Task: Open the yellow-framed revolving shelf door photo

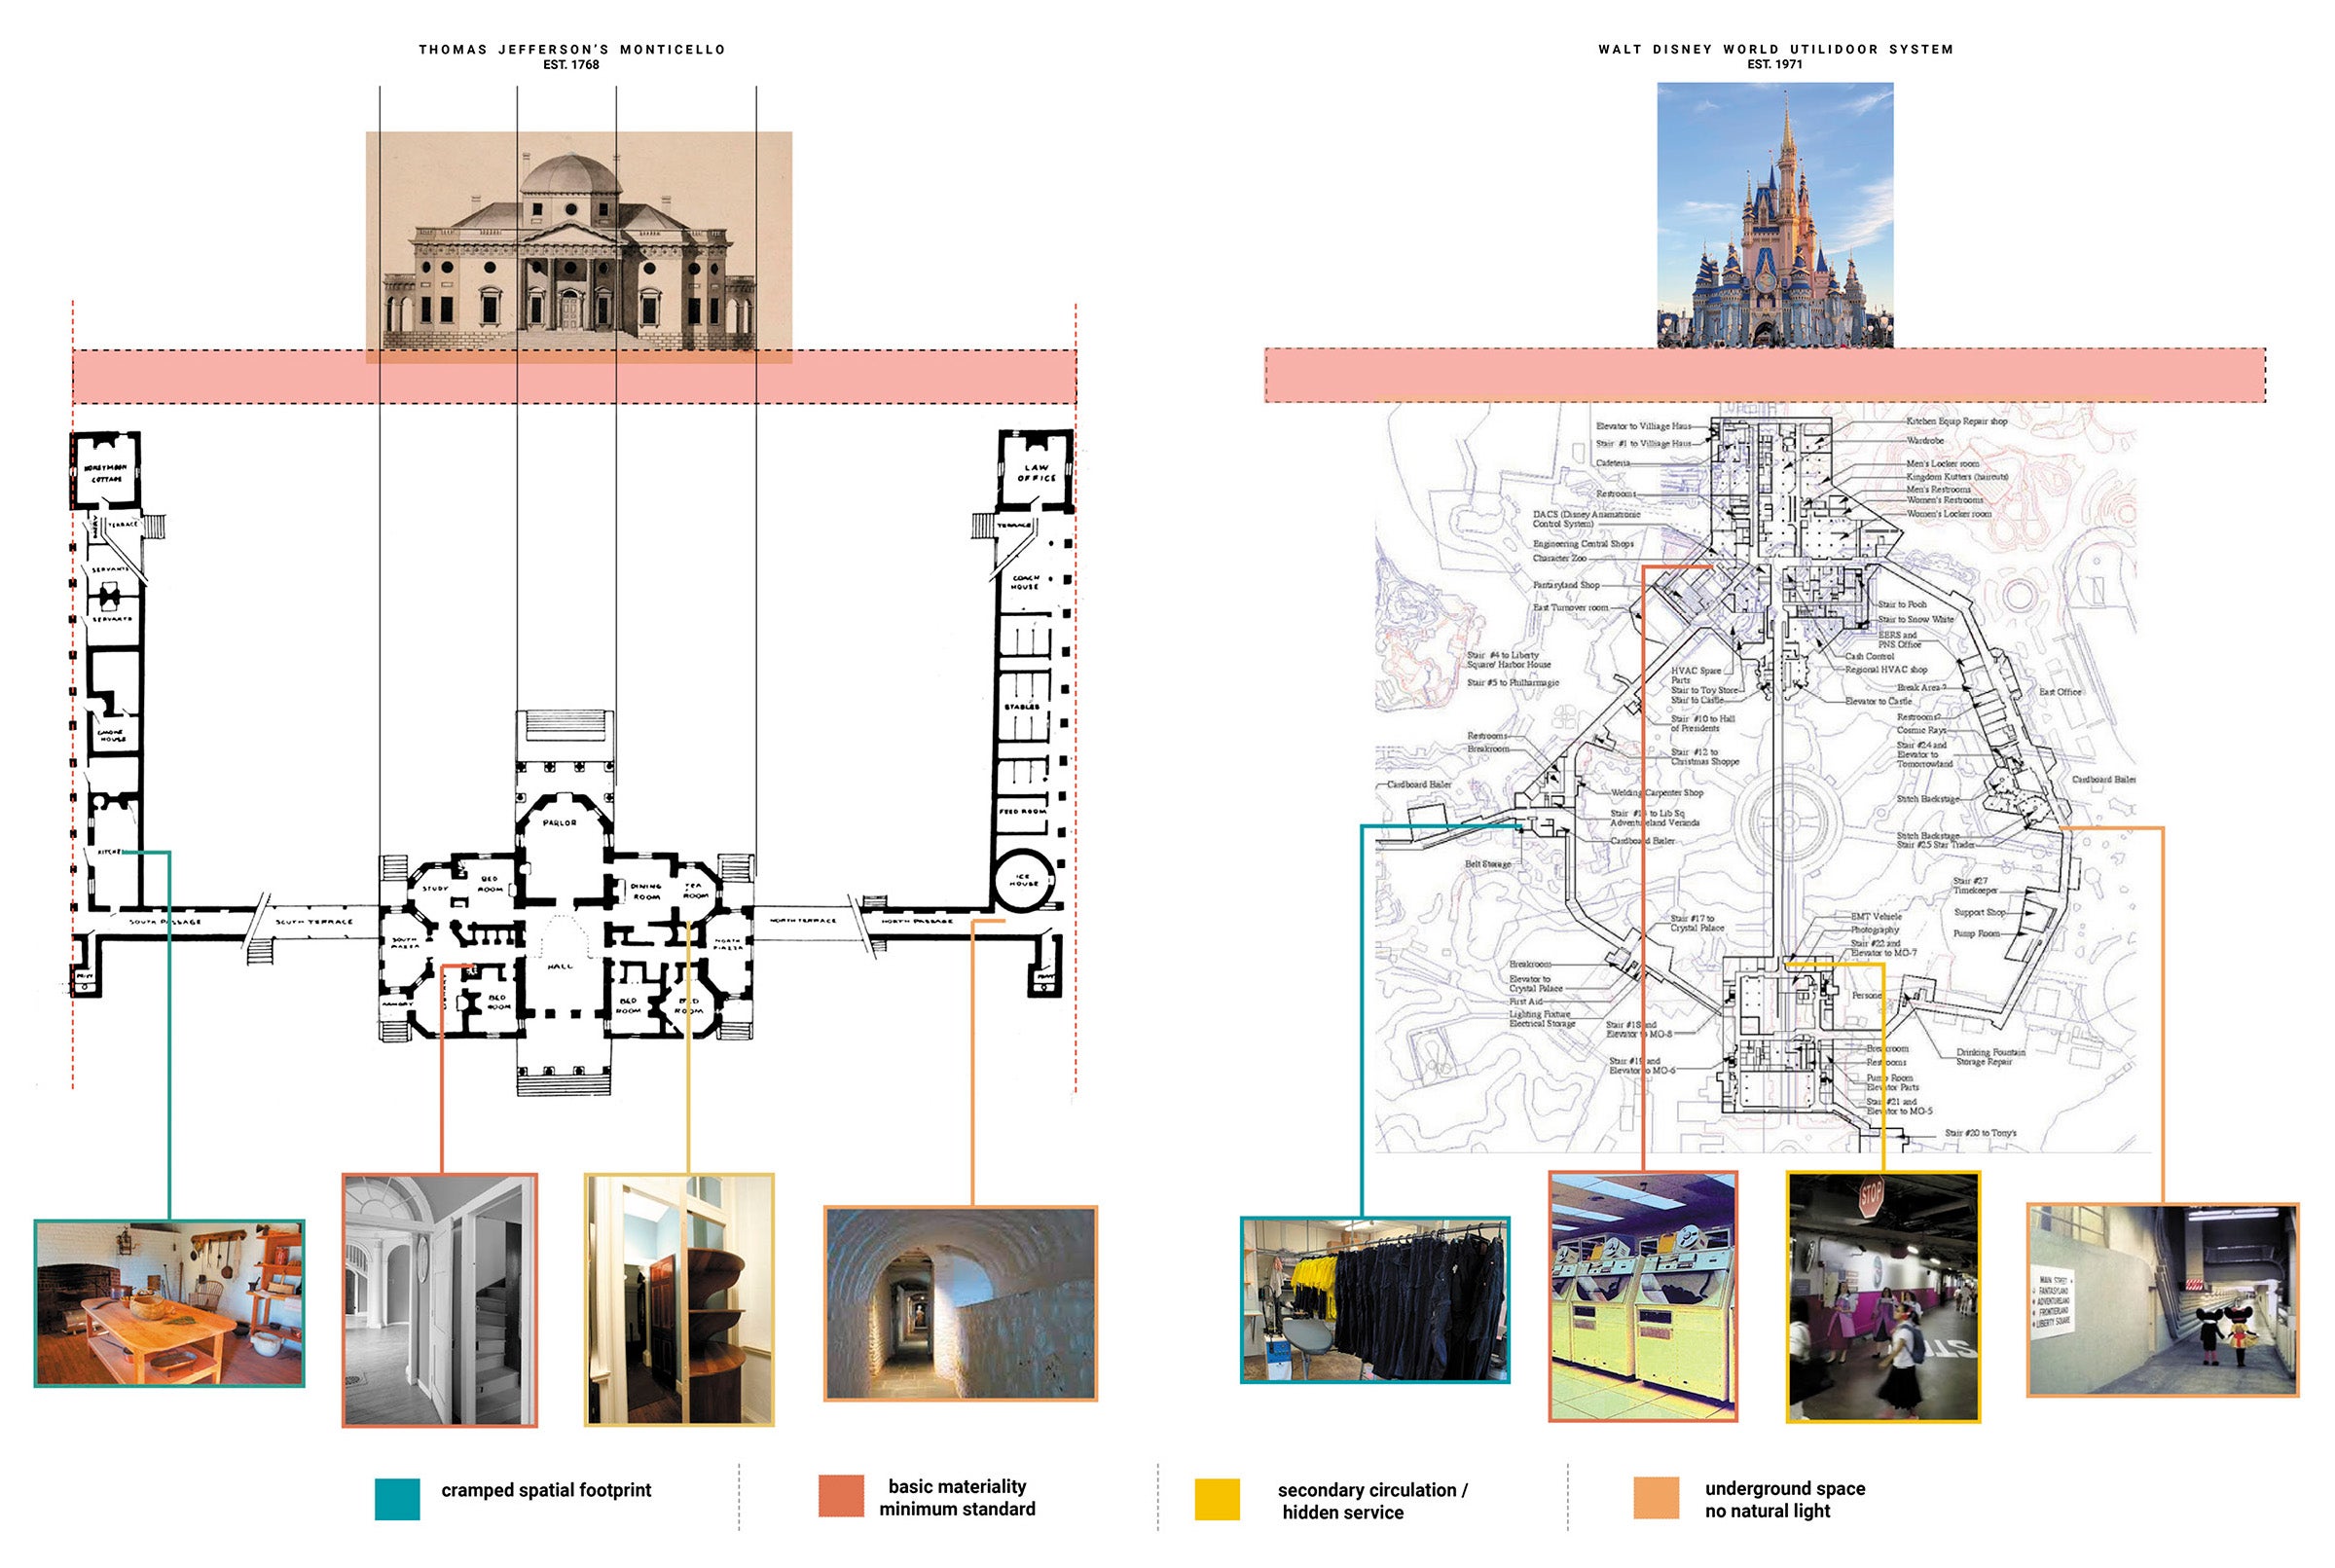Action: coord(679,1299)
